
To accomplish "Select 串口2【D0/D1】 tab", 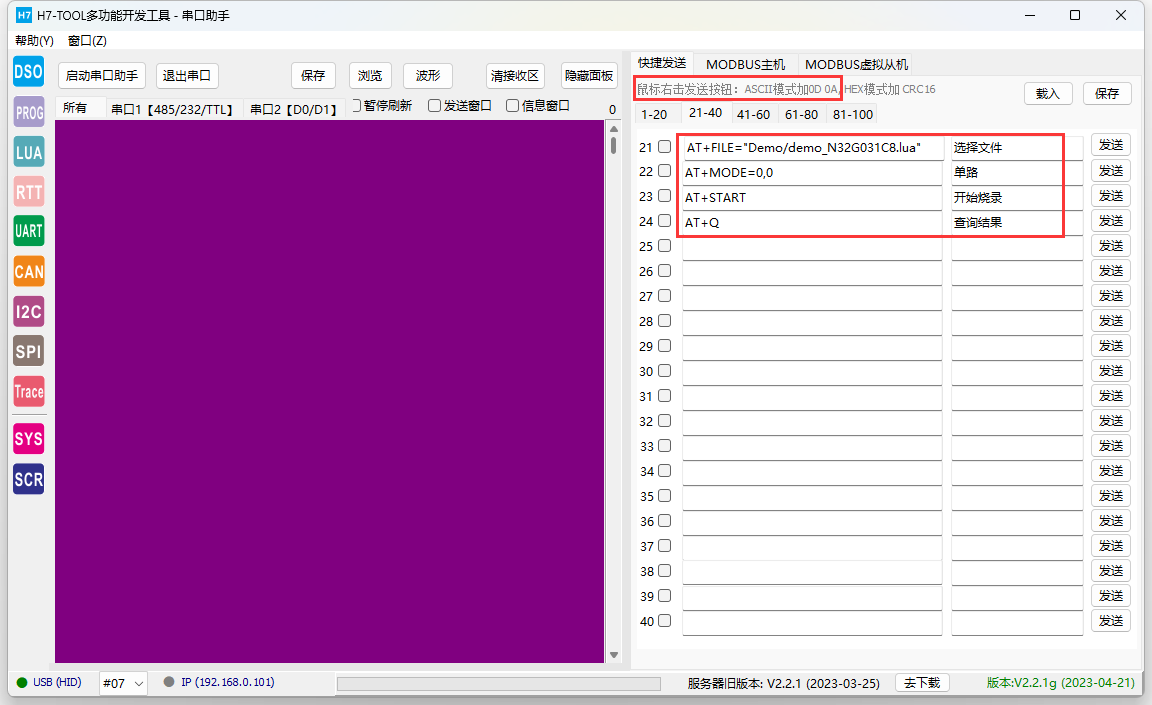I will coord(293,109).
